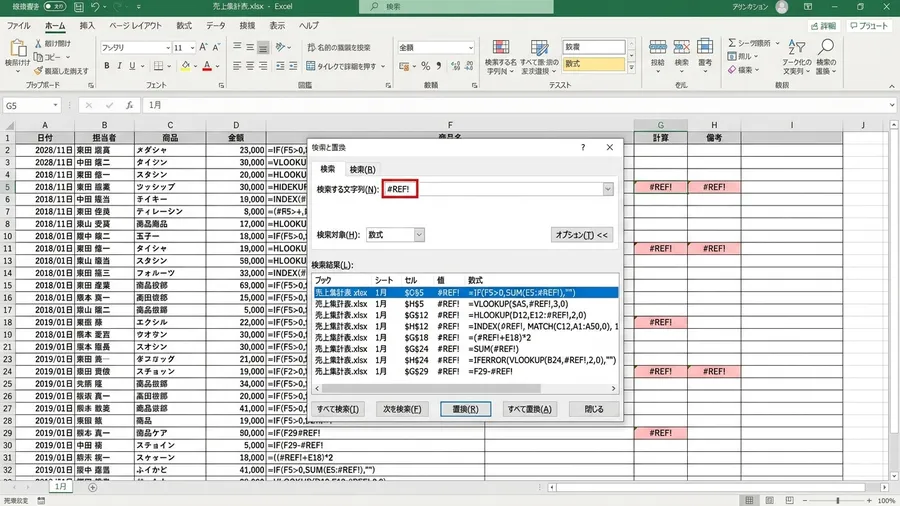Screen dimensions: 900x506
Task: Click the Save icon in the title bar
Action: (x=79, y=7)
